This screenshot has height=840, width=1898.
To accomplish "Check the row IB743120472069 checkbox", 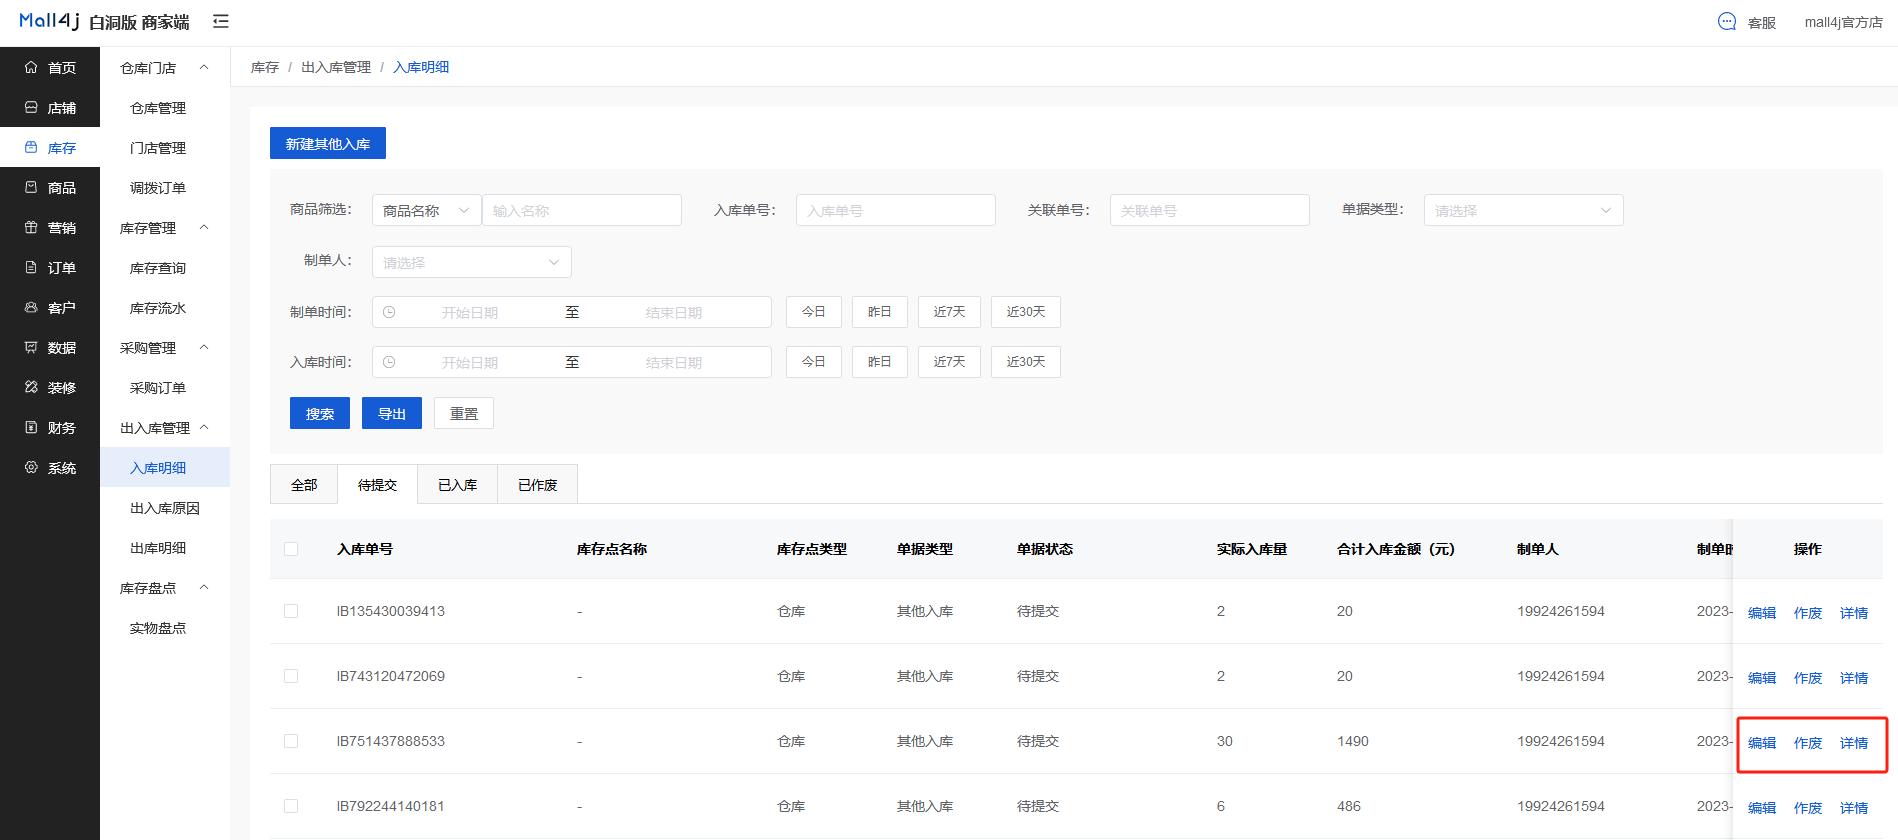I will tap(291, 676).
